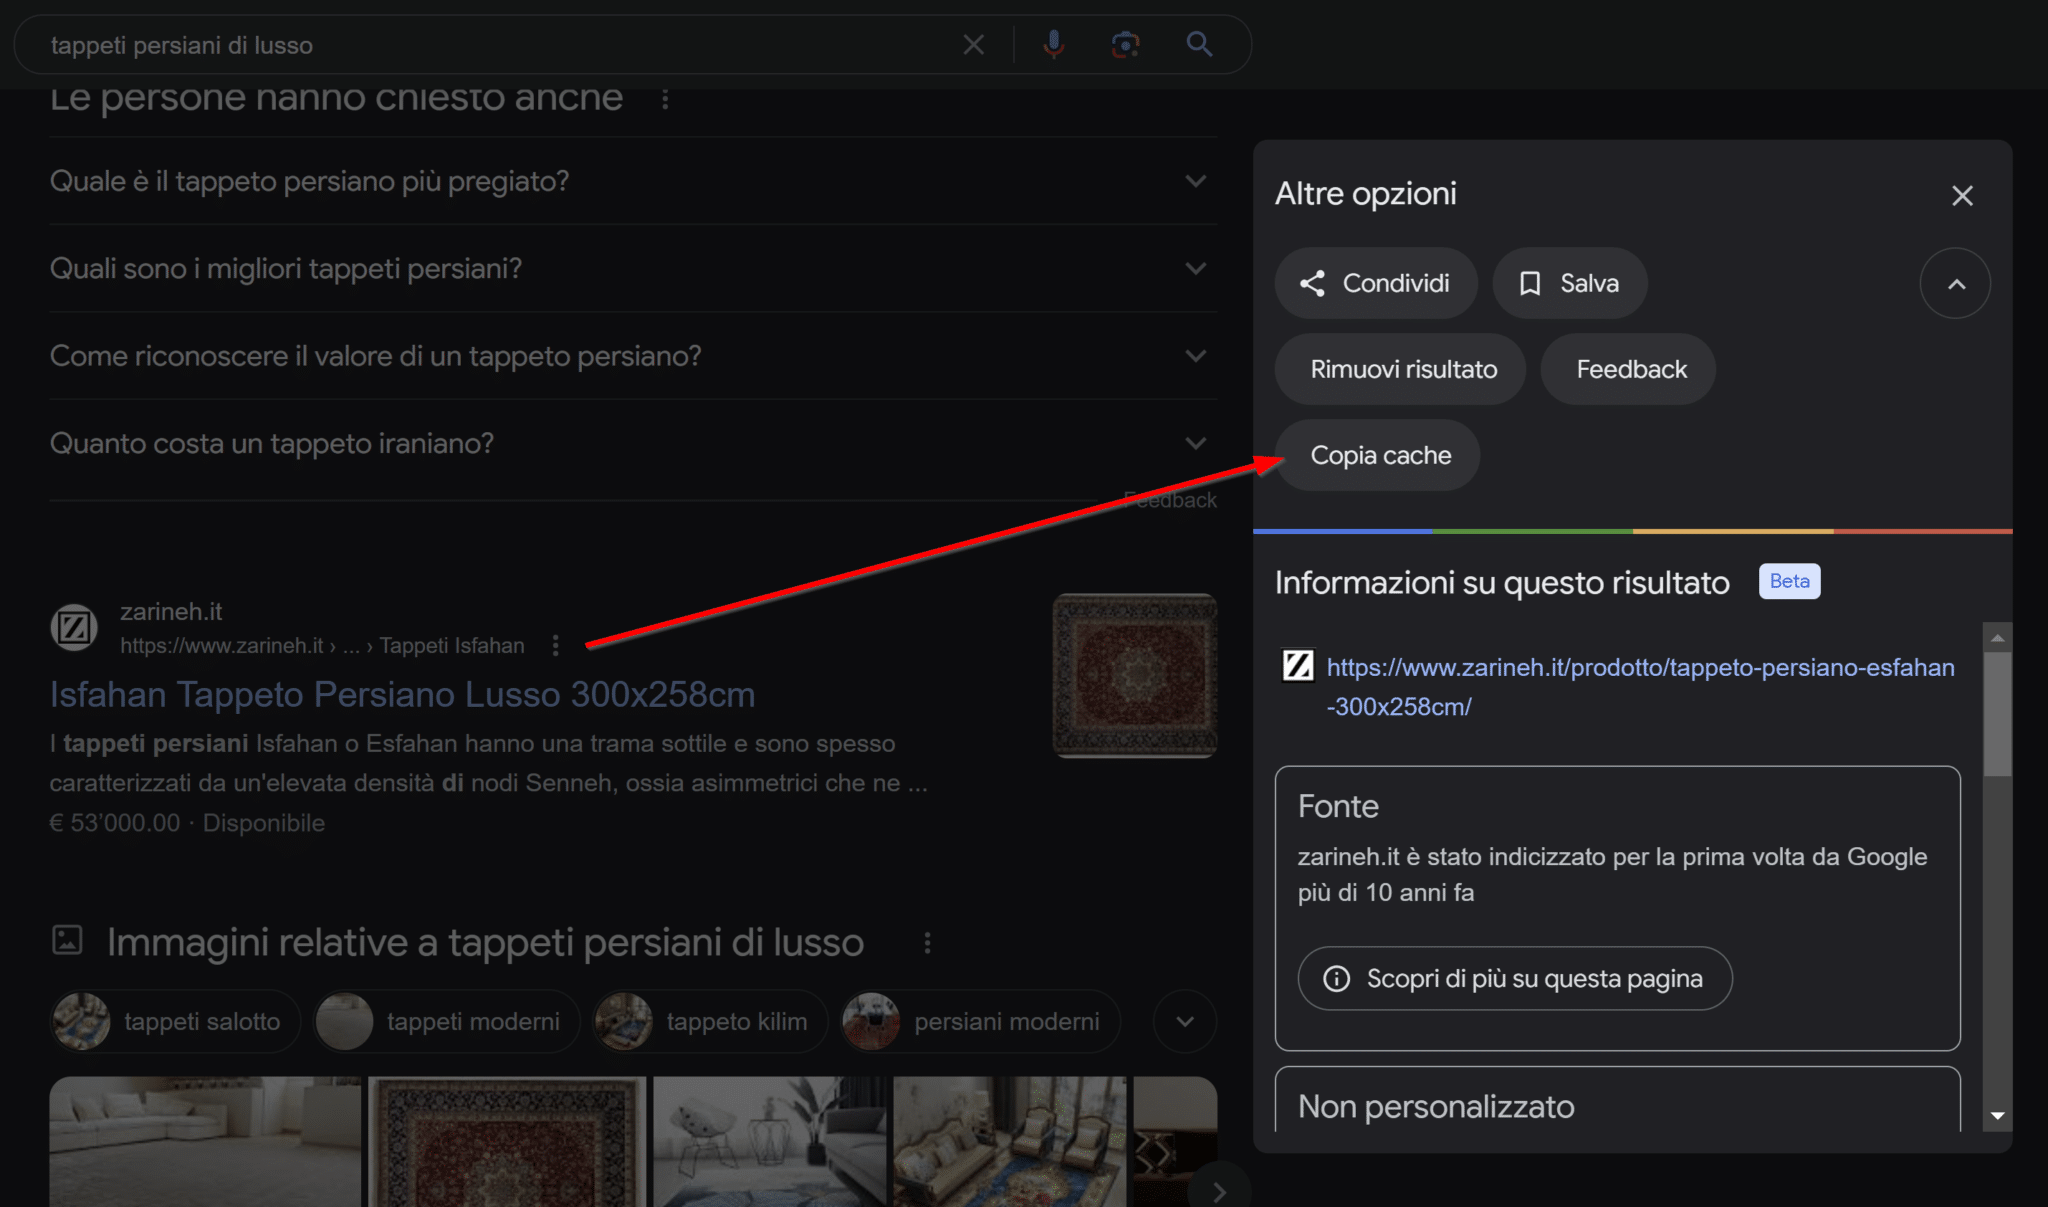The width and height of the screenshot is (2048, 1207).
Task: Click the zarineh.it favicon in the info panel
Action: (1297, 666)
